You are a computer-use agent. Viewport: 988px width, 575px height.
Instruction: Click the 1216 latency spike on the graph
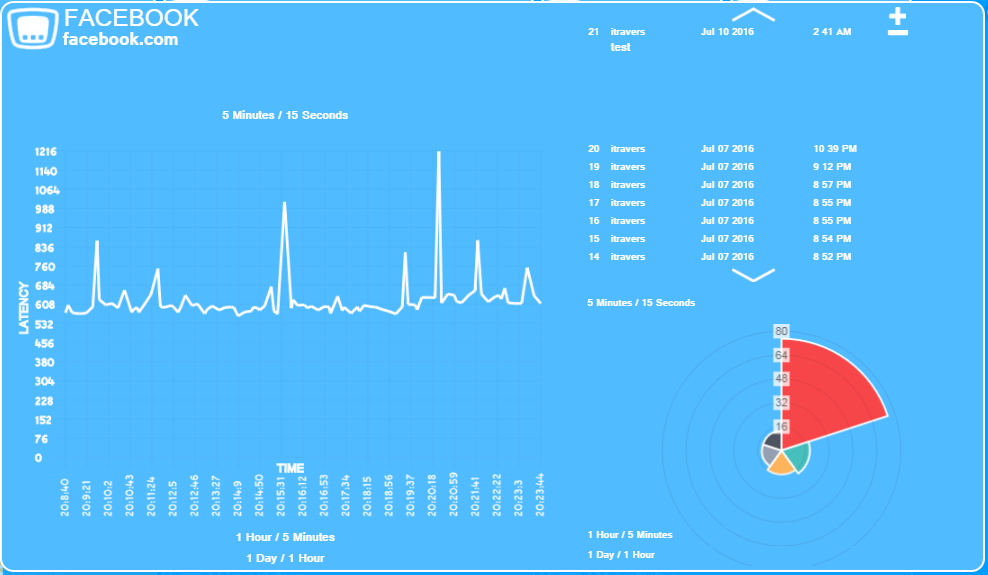[x=439, y=154]
